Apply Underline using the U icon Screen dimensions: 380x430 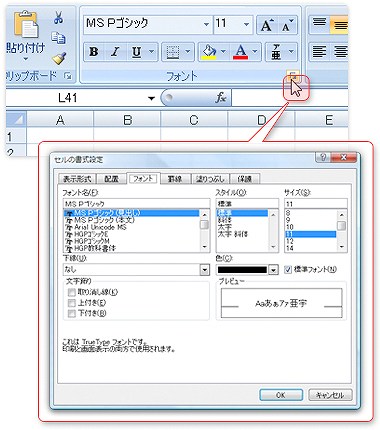click(x=136, y=52)
